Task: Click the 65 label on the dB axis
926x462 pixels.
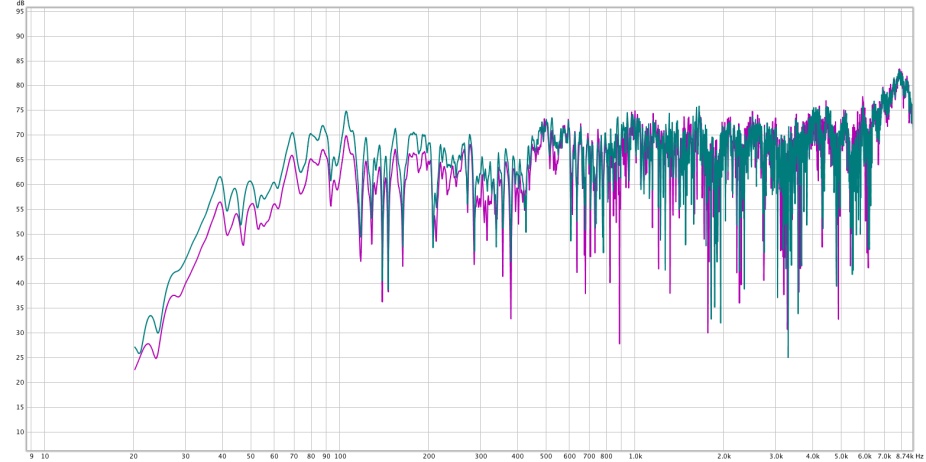Action: coord(20,160)
